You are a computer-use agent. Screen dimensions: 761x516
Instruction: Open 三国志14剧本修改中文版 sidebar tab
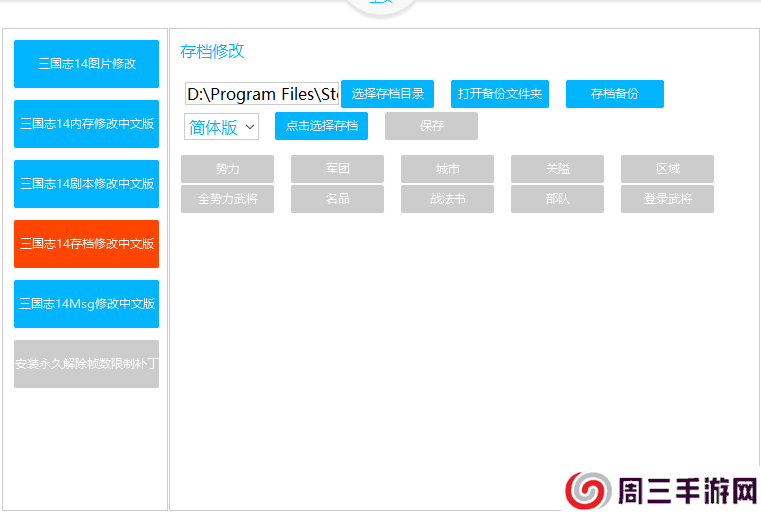point(86,184)
